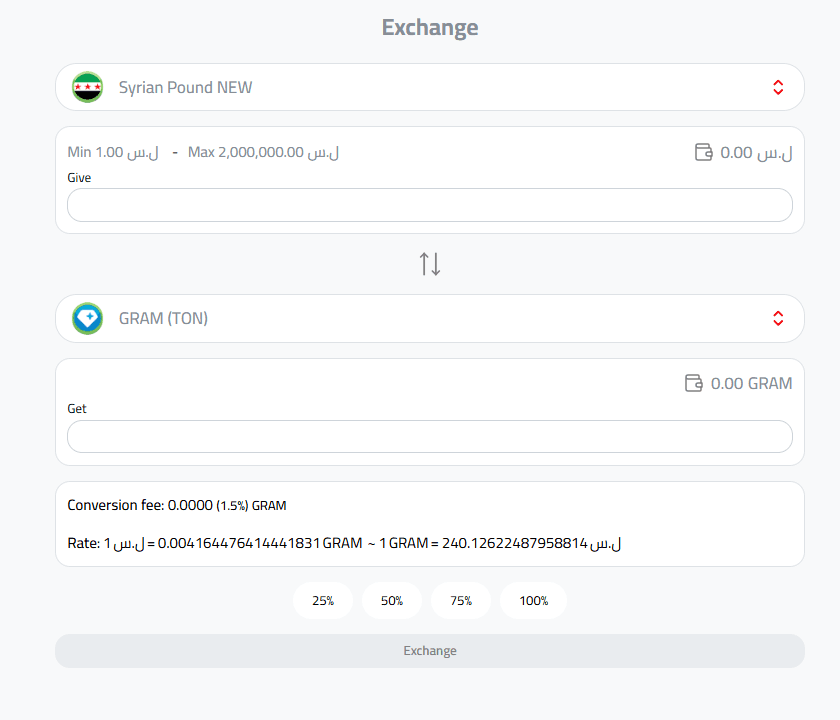Focus the Get amount input field
The height and width of the screenshot is (720, 840).
click(430, 436)
